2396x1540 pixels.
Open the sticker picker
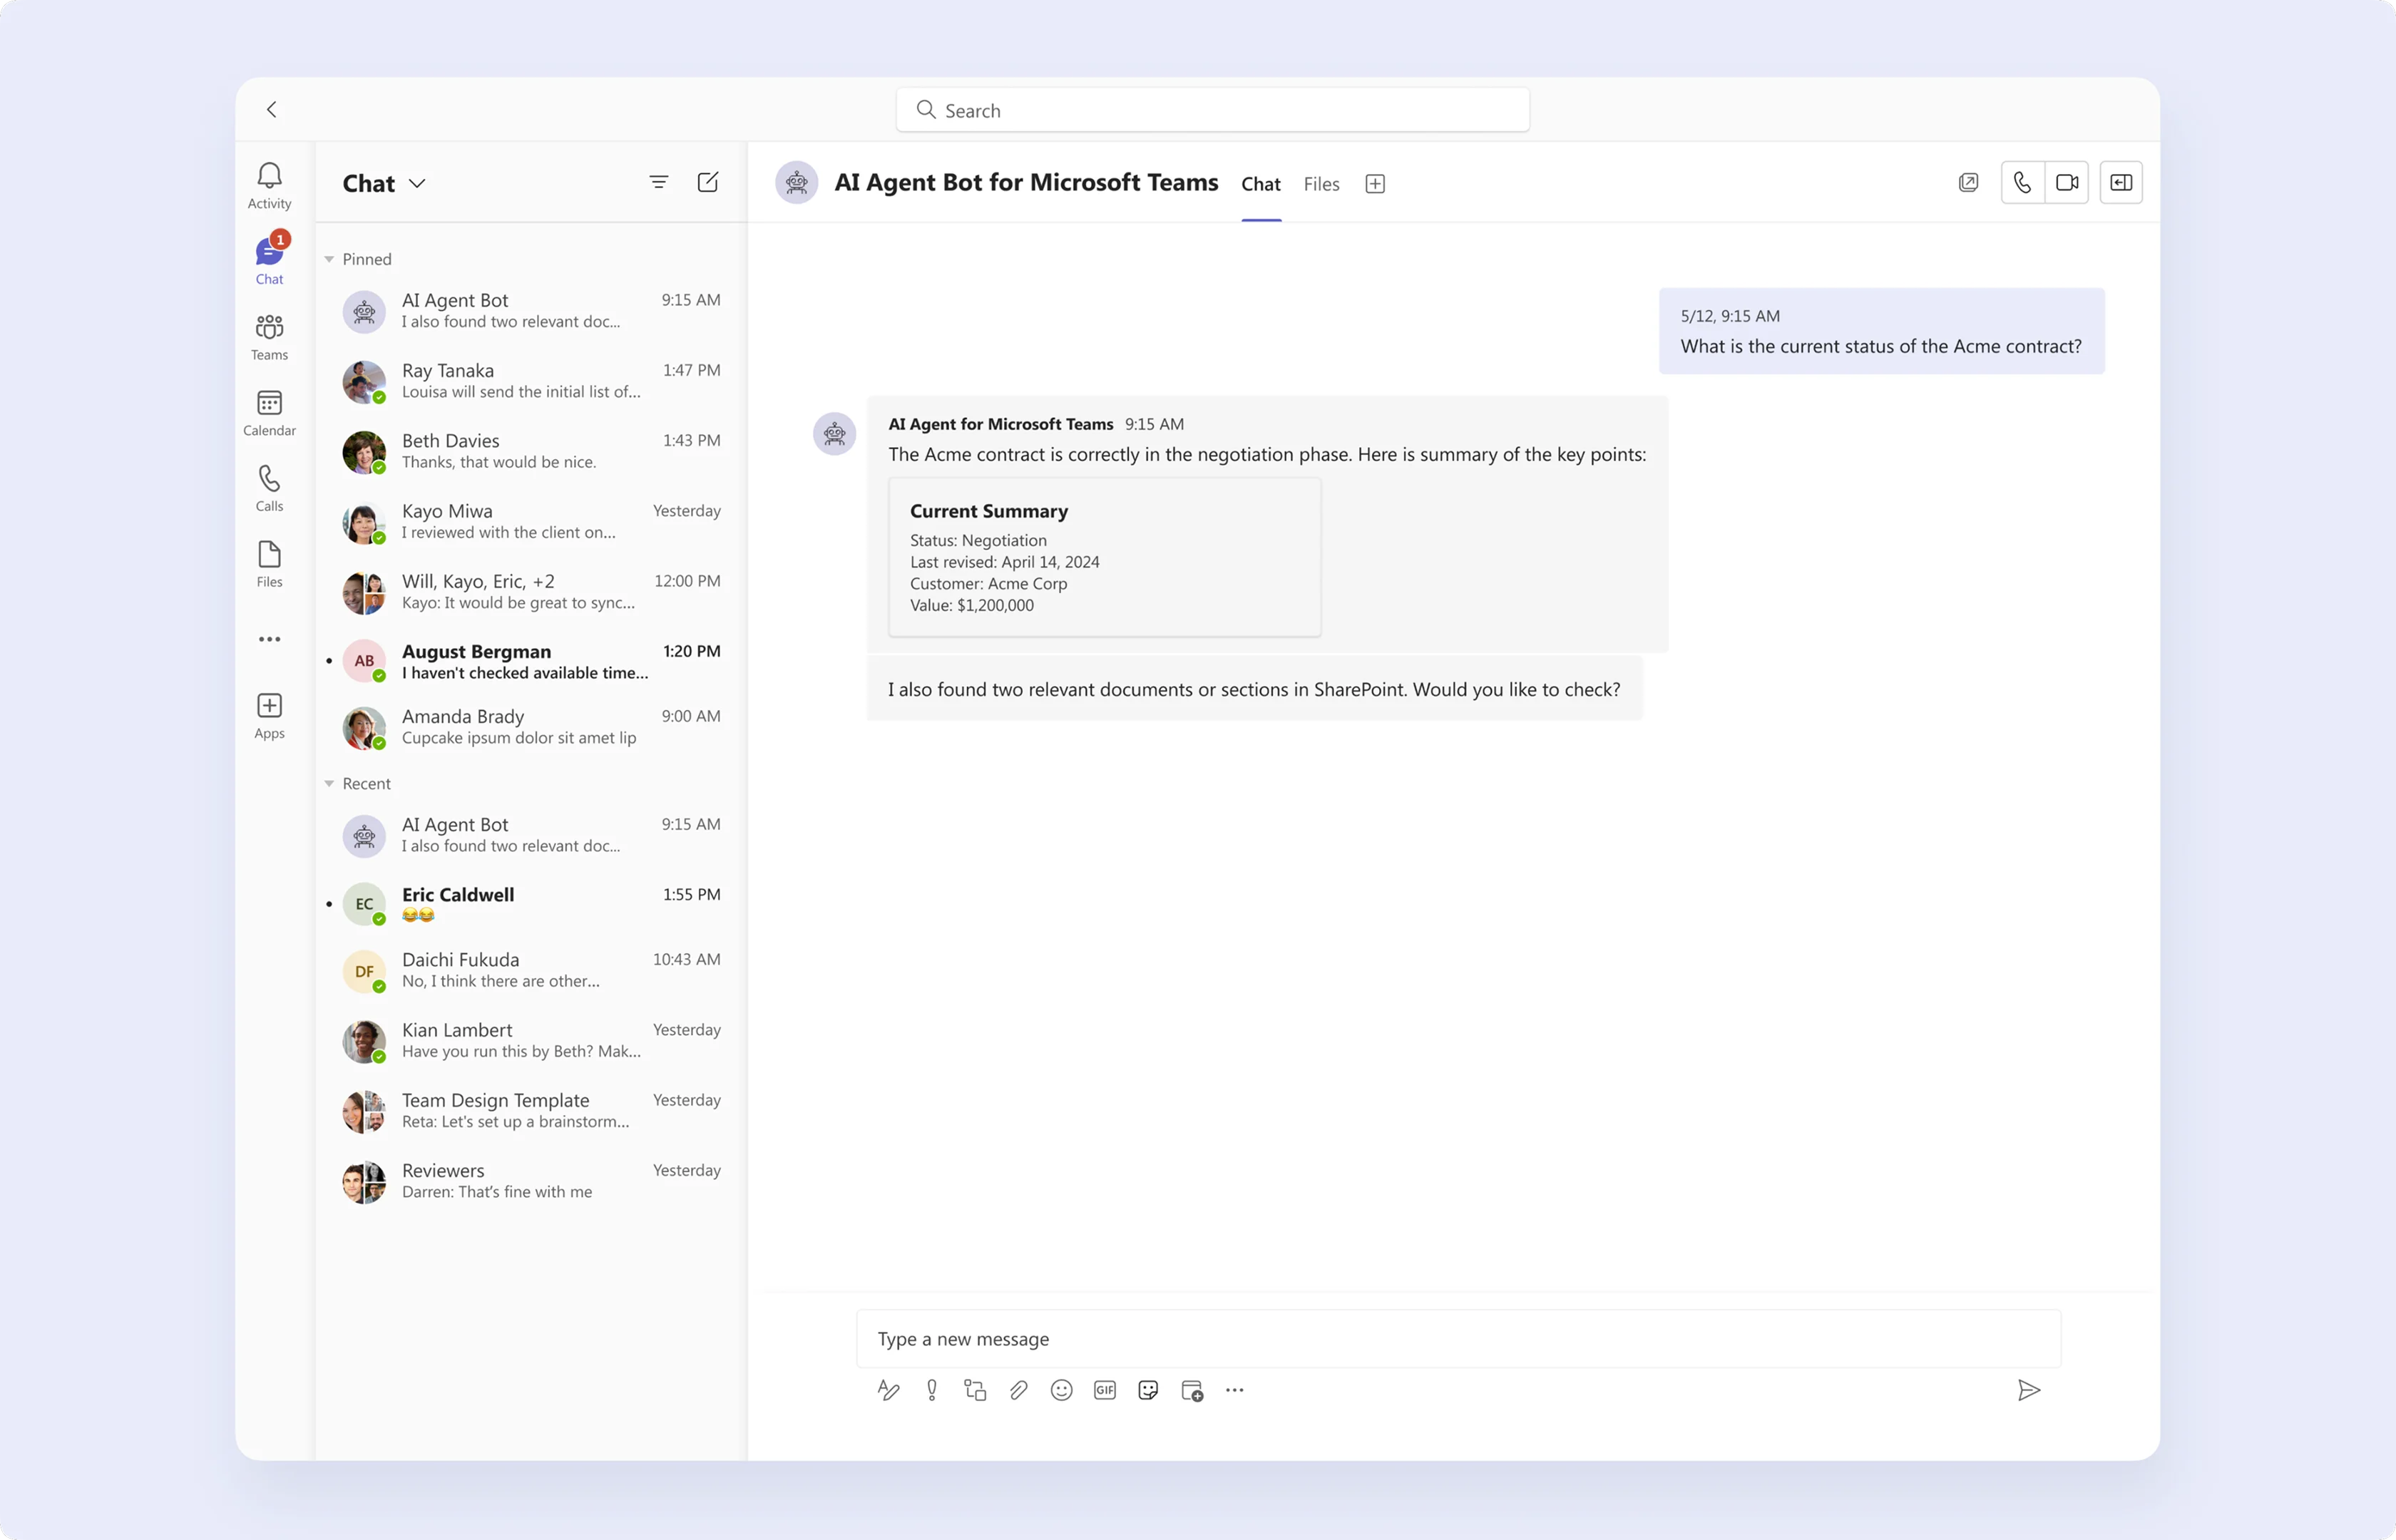(x=1148, y=1390)
